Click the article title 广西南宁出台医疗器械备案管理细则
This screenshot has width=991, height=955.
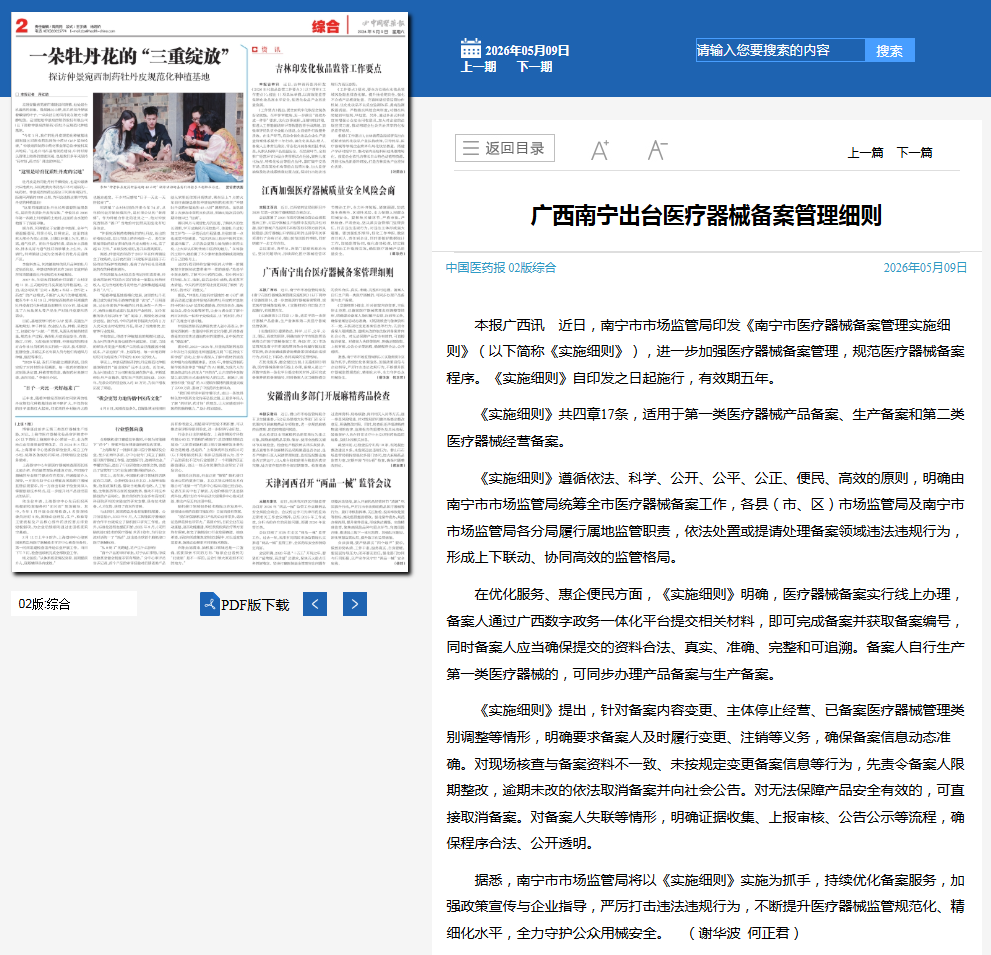706,216
